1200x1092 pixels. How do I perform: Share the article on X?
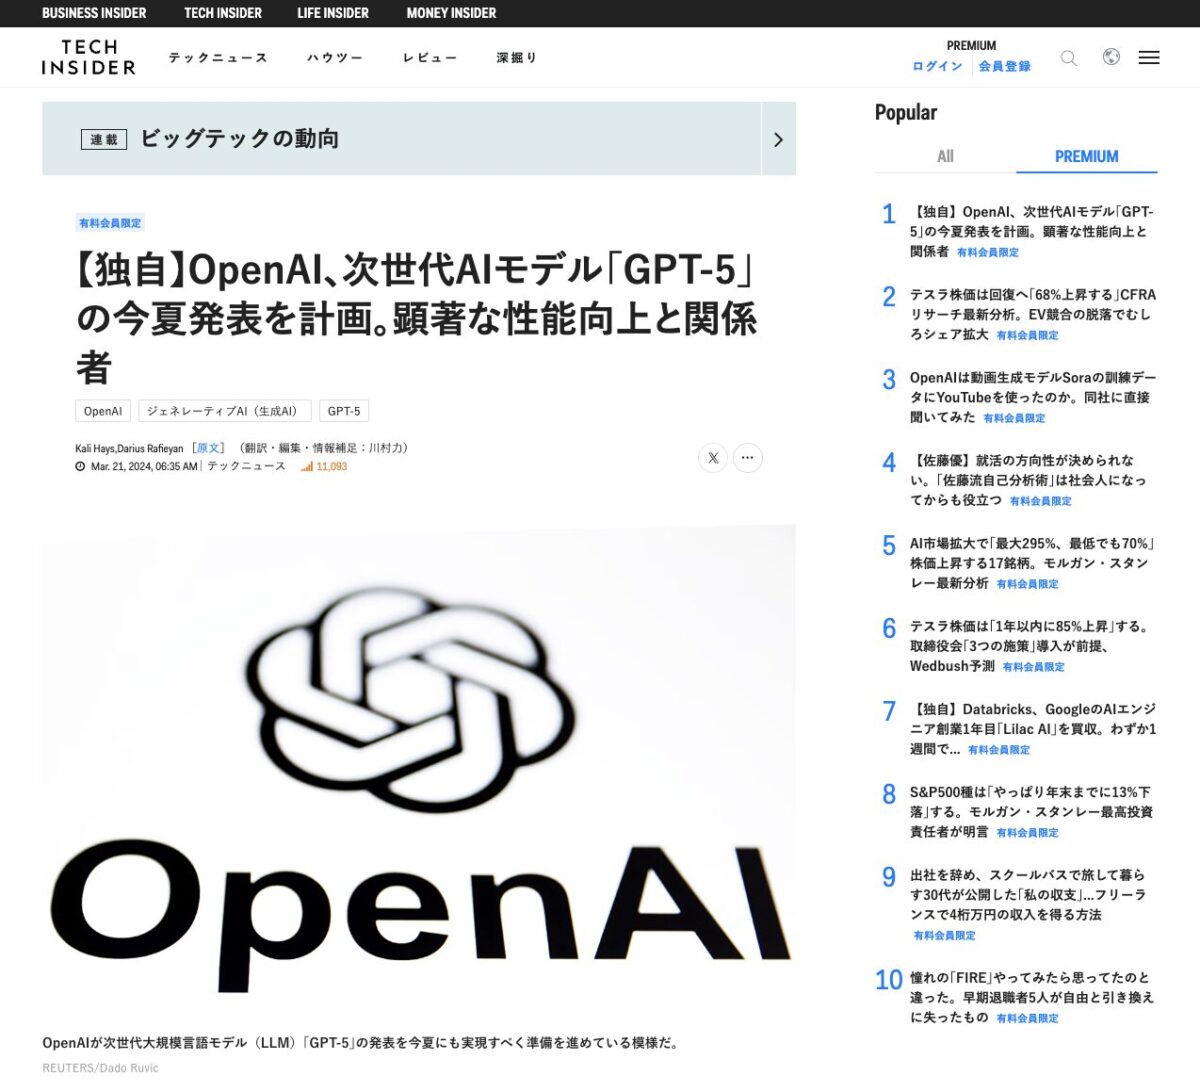tap(712, 457)
